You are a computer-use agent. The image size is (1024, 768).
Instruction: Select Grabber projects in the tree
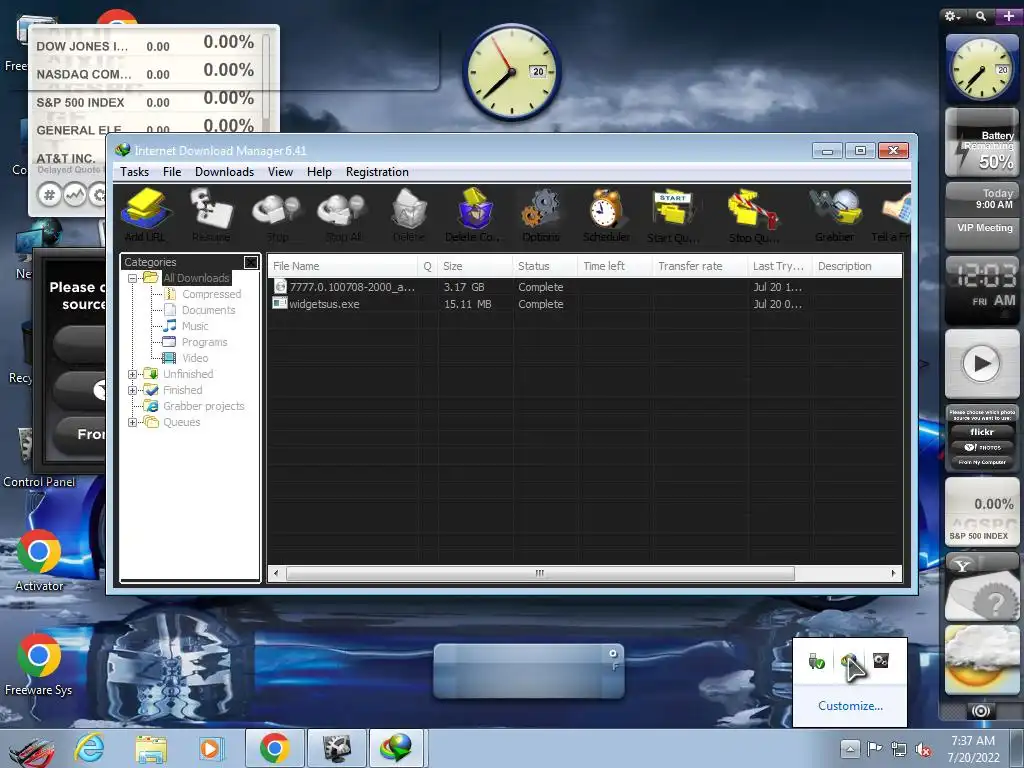203,406
